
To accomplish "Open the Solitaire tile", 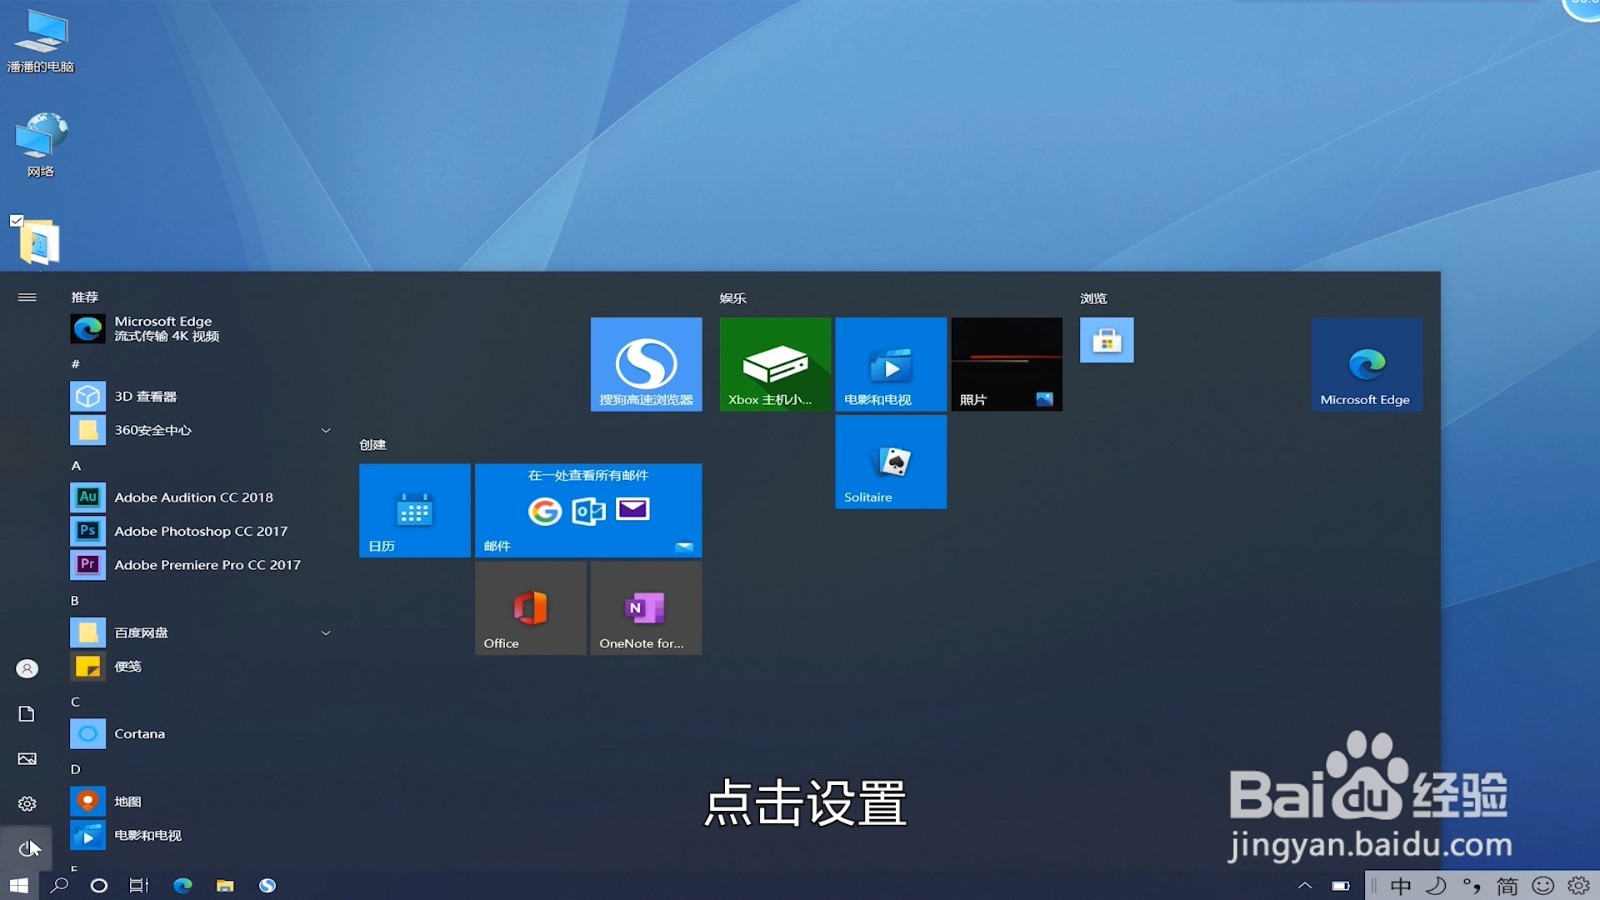I will click(891, 462).
